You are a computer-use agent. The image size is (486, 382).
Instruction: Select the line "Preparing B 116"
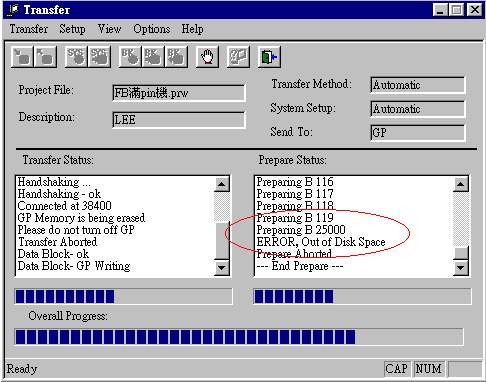tap(295, 182)
